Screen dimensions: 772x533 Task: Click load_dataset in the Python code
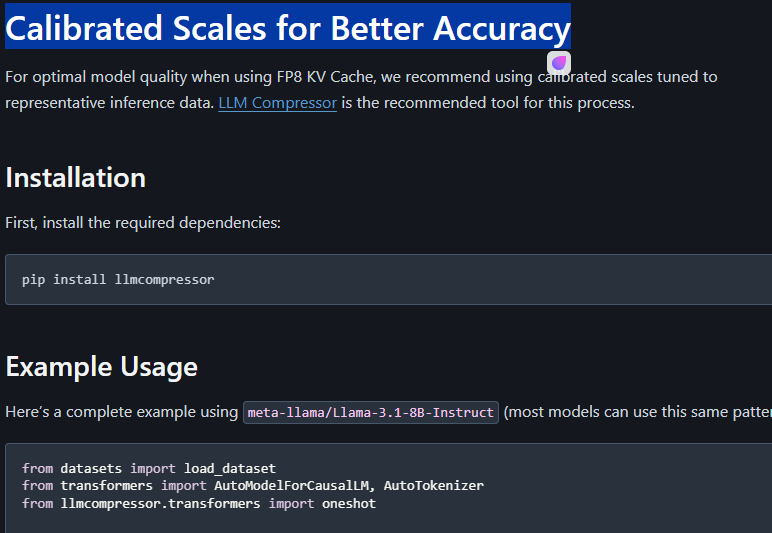pyautogui.click(x=230, y=468)
